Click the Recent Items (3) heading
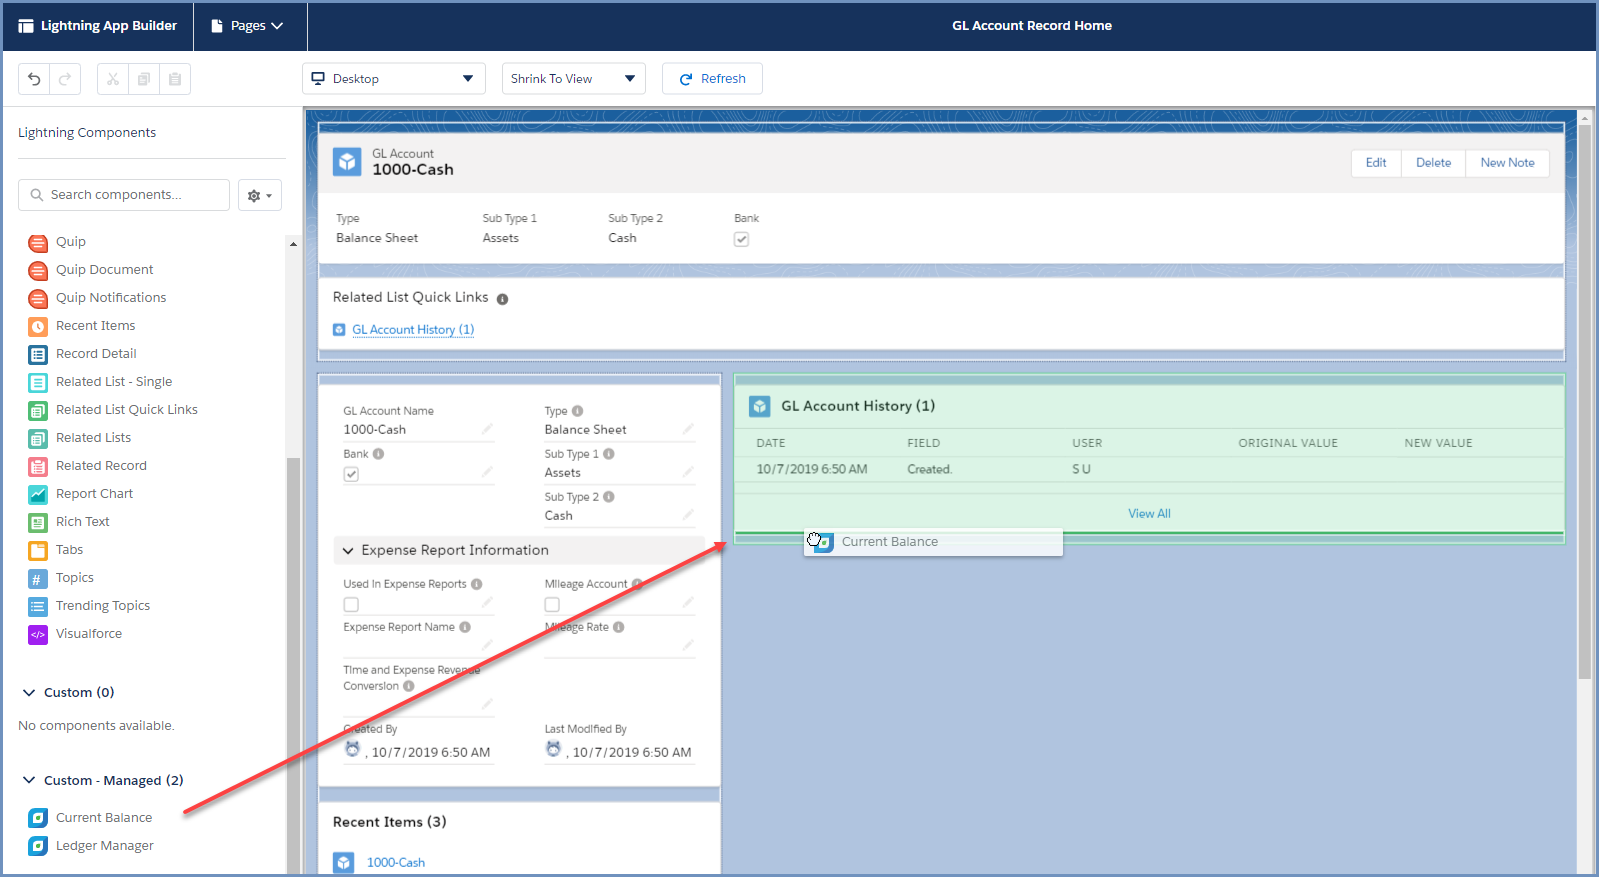Image resolution: width=1599 pixels, height=877 pixels. pos(390,822)
